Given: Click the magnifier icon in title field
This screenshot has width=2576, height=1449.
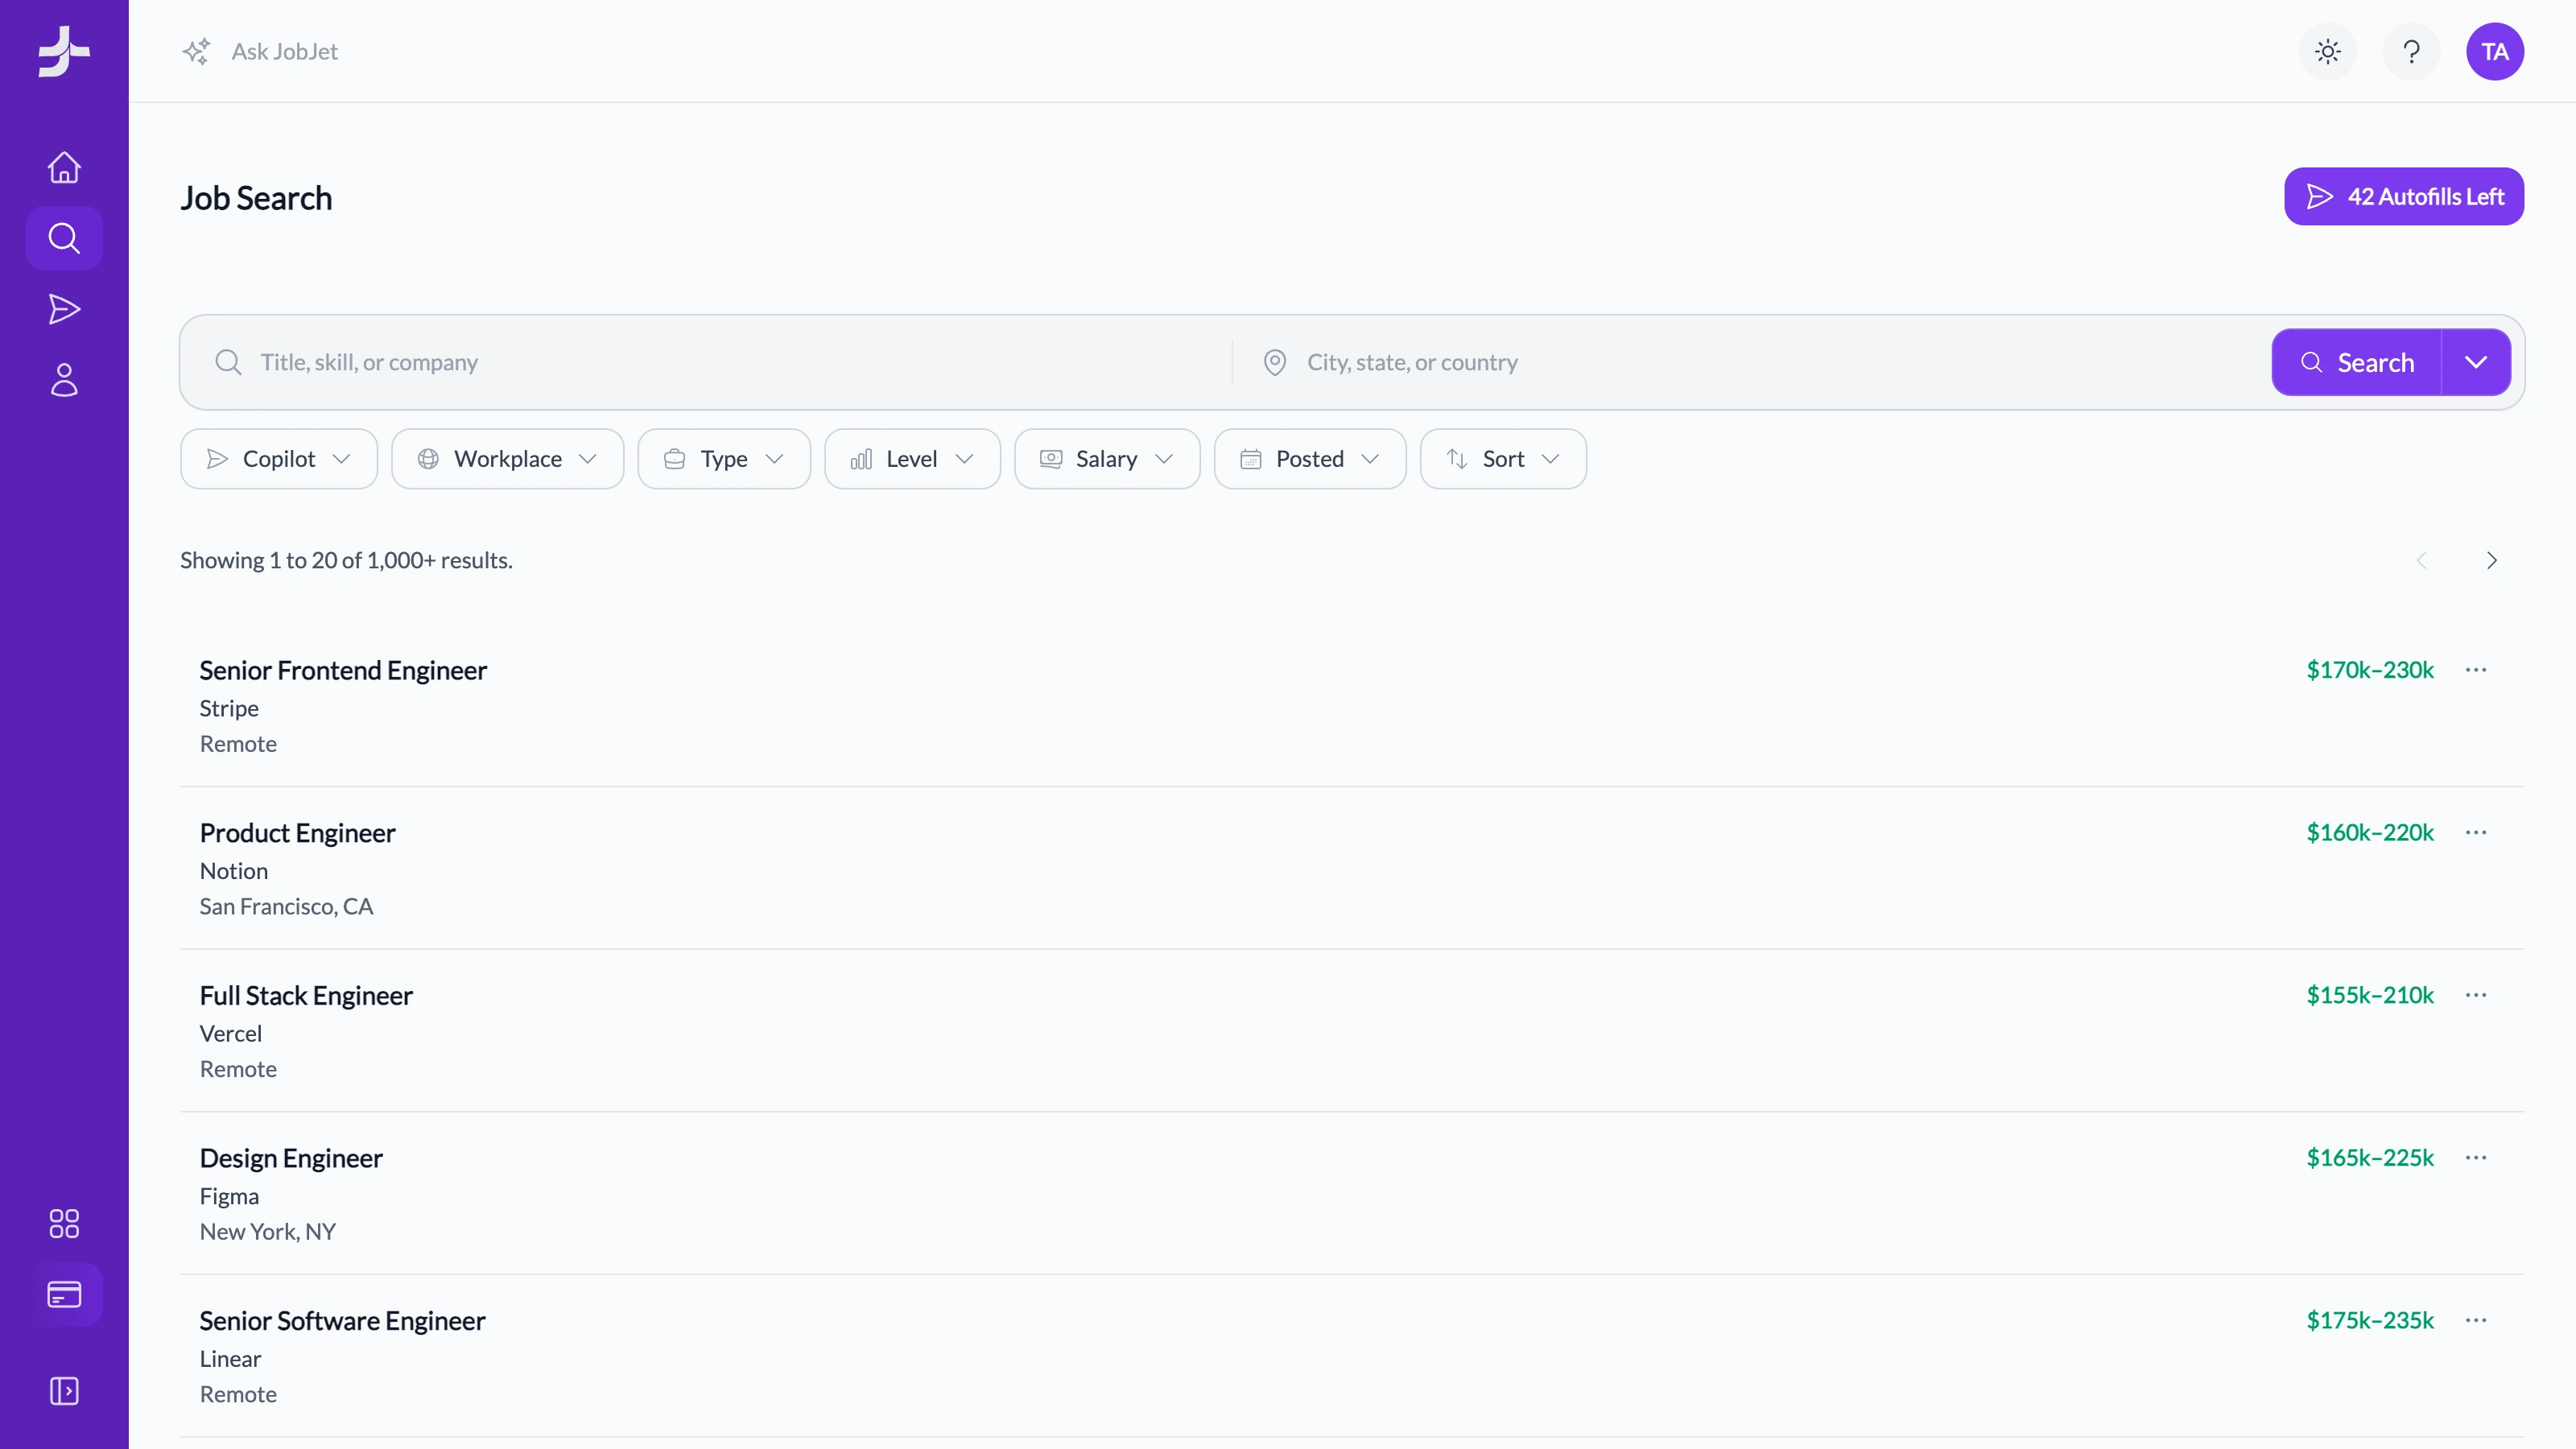Looking at the screenshot, I should 228,362.
